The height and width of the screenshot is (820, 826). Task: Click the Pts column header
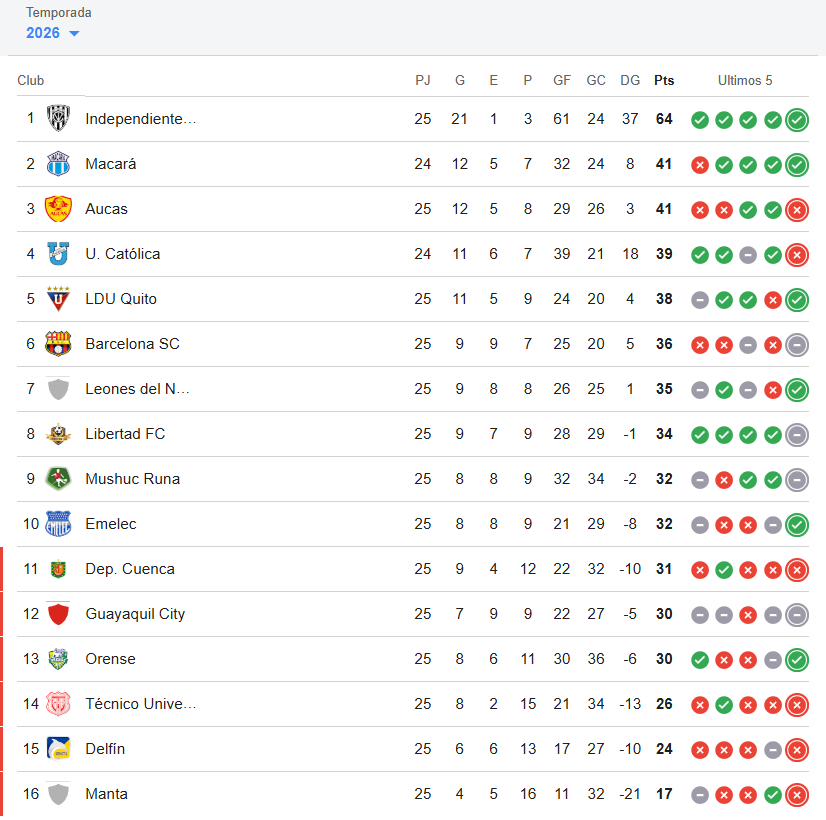pyautogui.click(x=664, y=80)
